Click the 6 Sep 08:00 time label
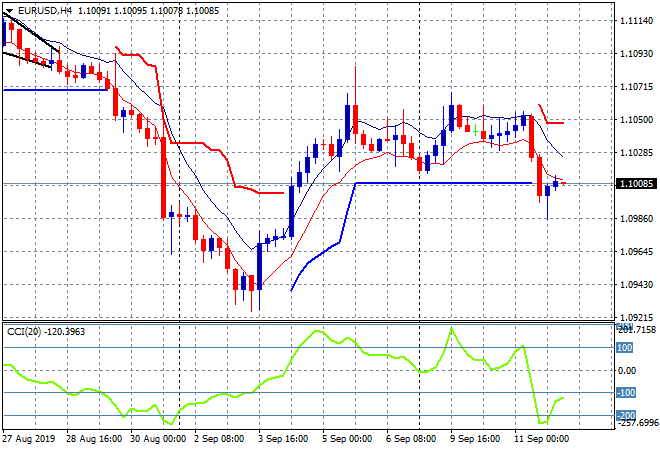 (411, 439)
